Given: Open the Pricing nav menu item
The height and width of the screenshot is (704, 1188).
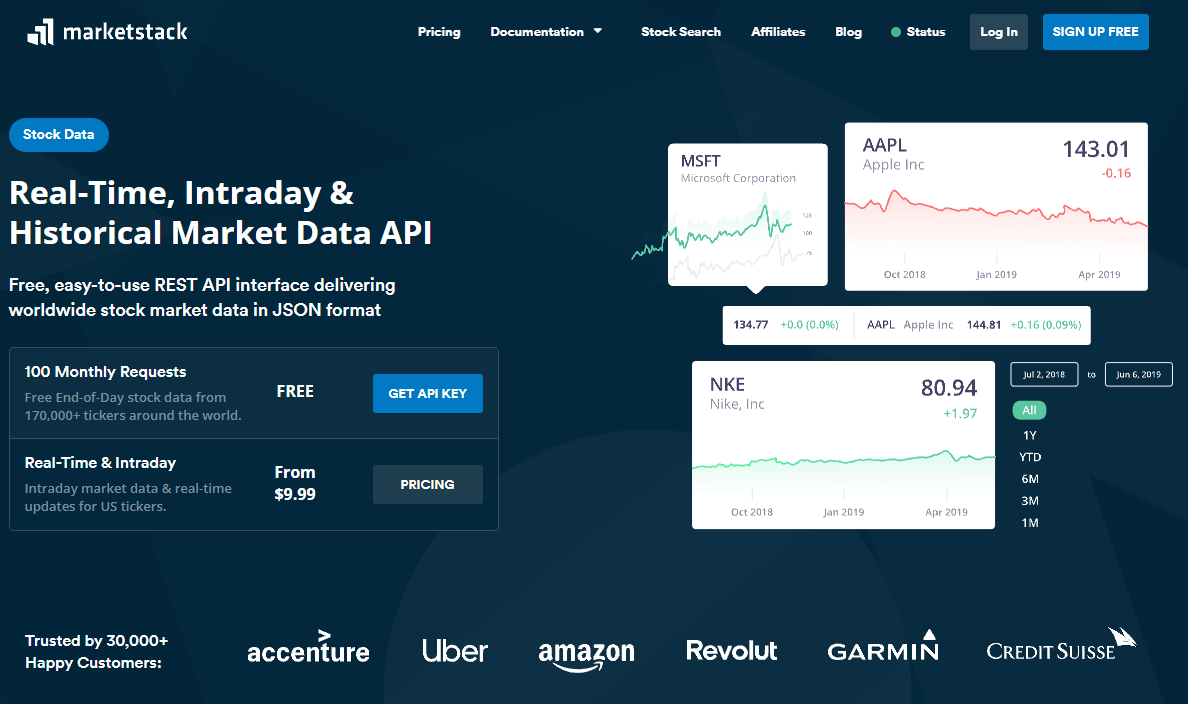Looking at the screenshot, I should tap(439, 32).
